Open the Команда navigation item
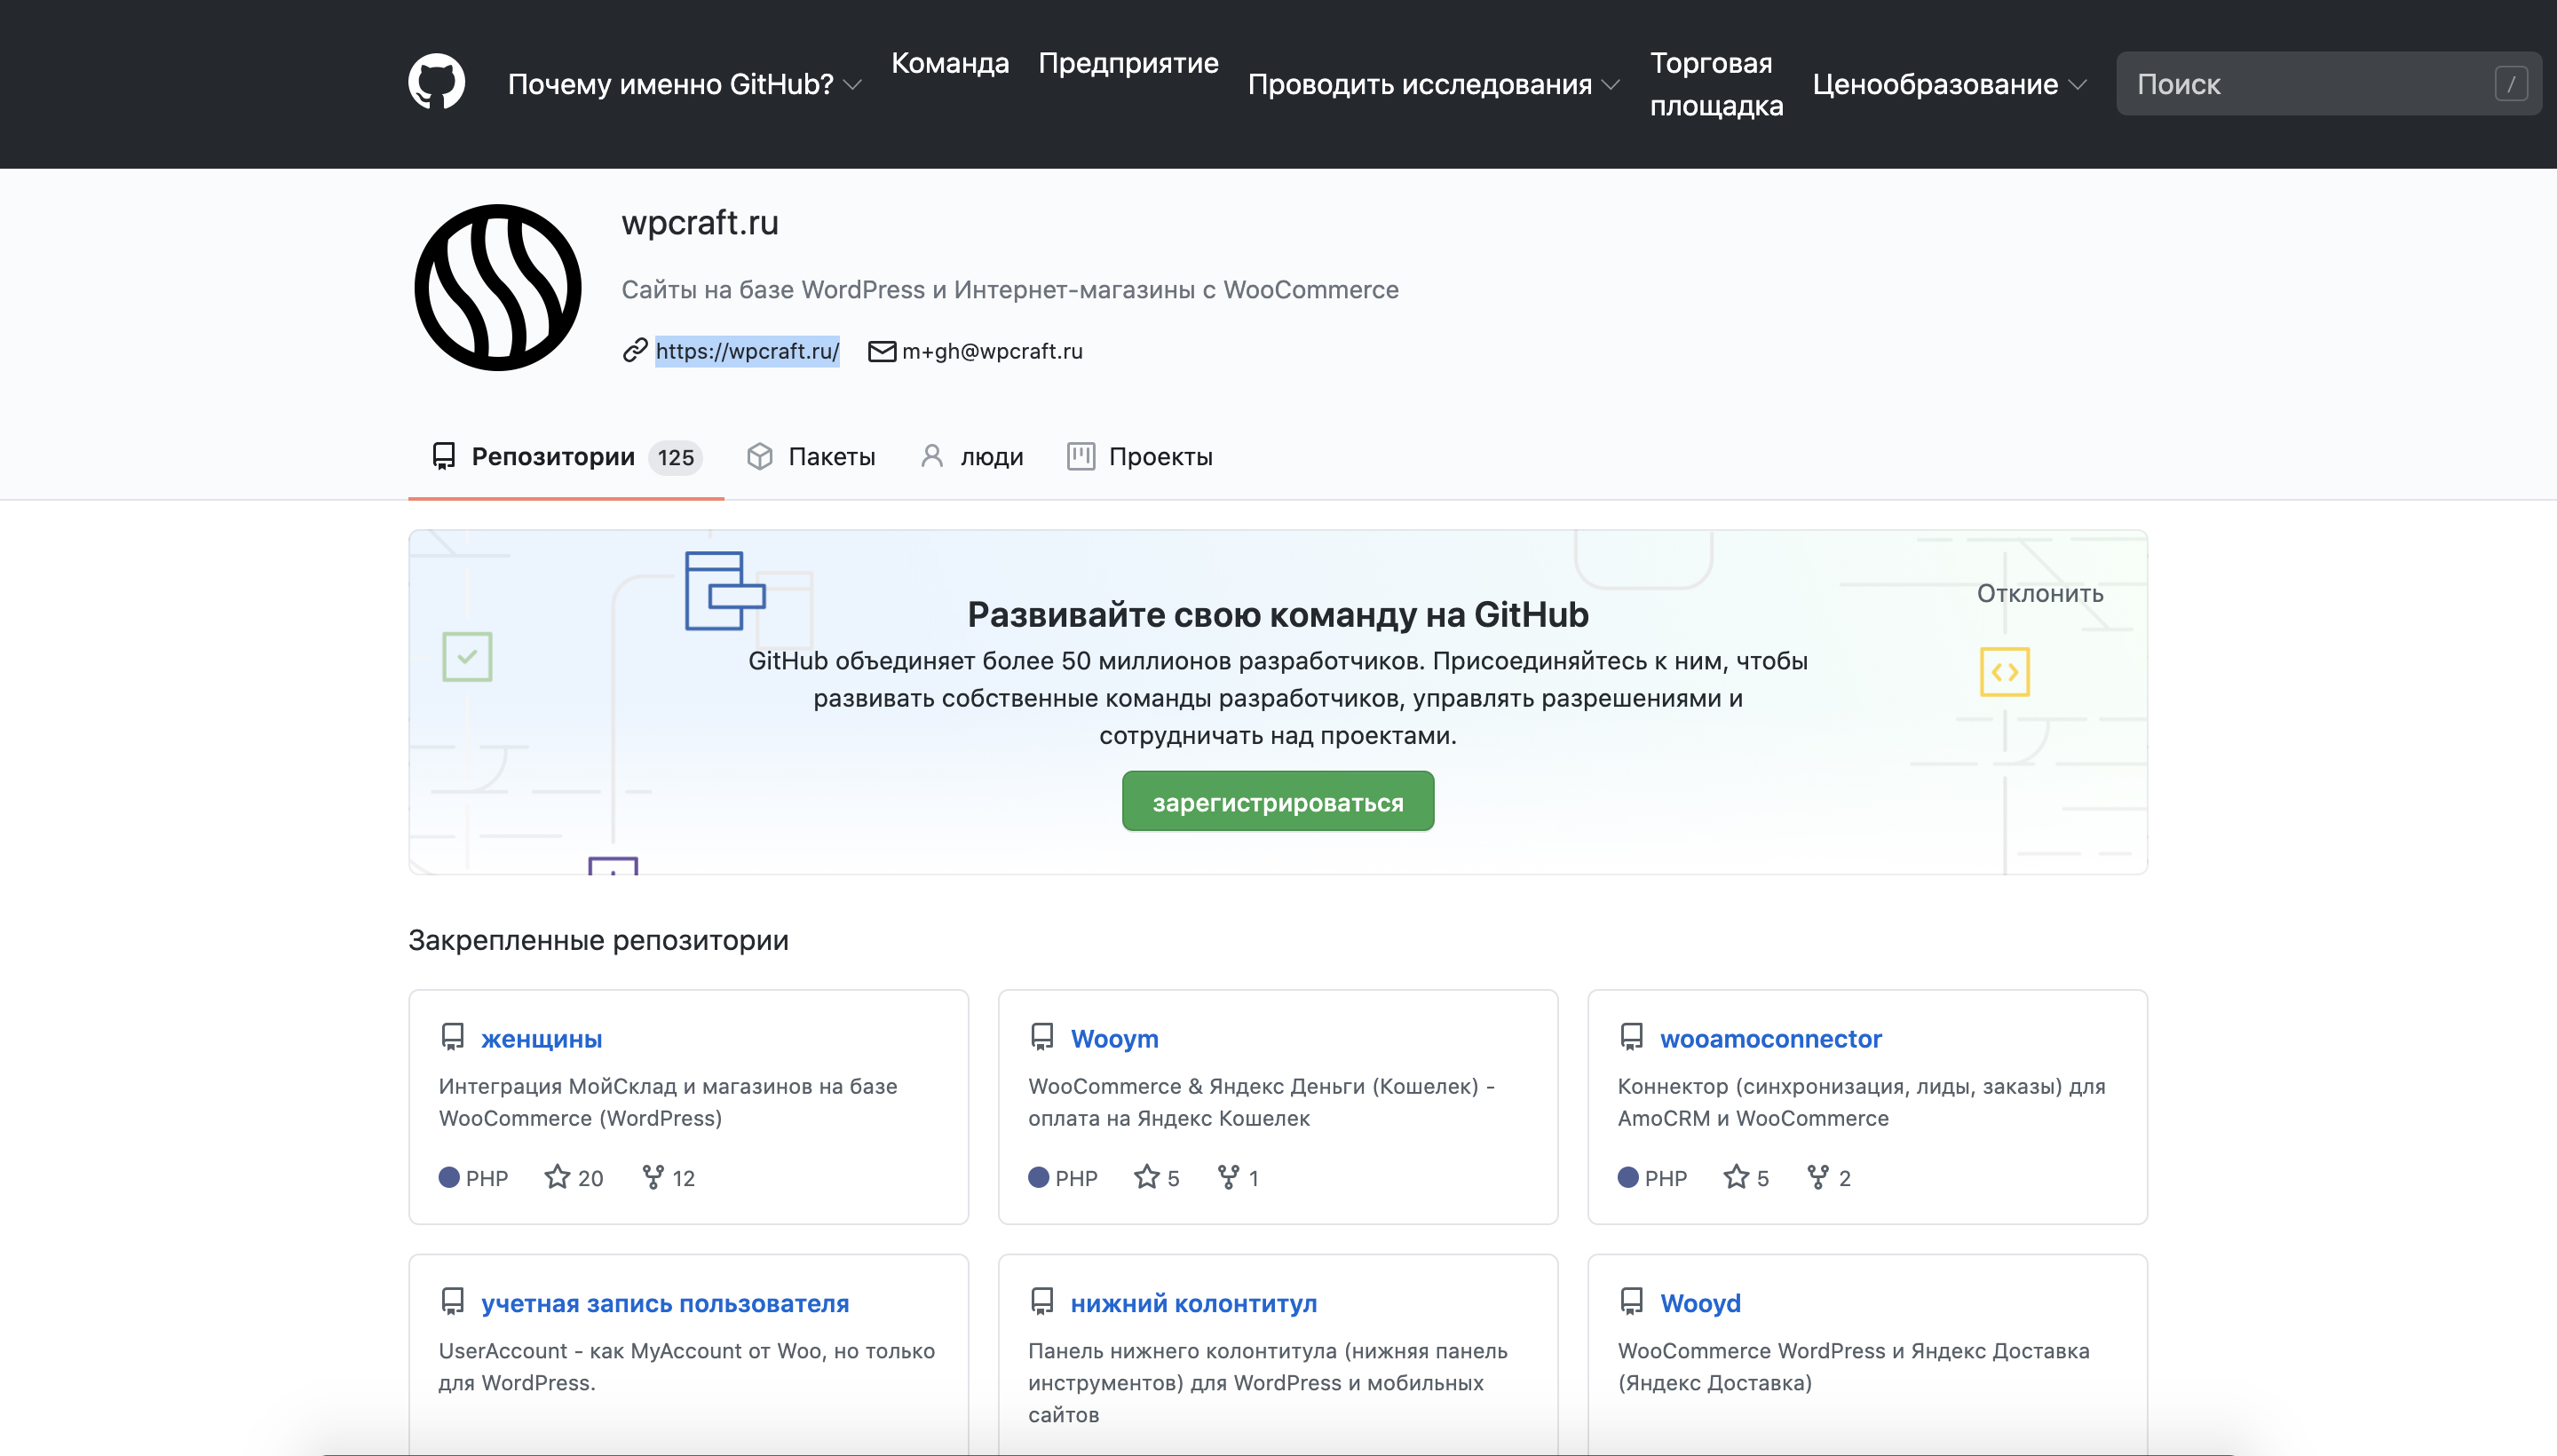Screen dimensions: 2557x1456 pos(950,63)
